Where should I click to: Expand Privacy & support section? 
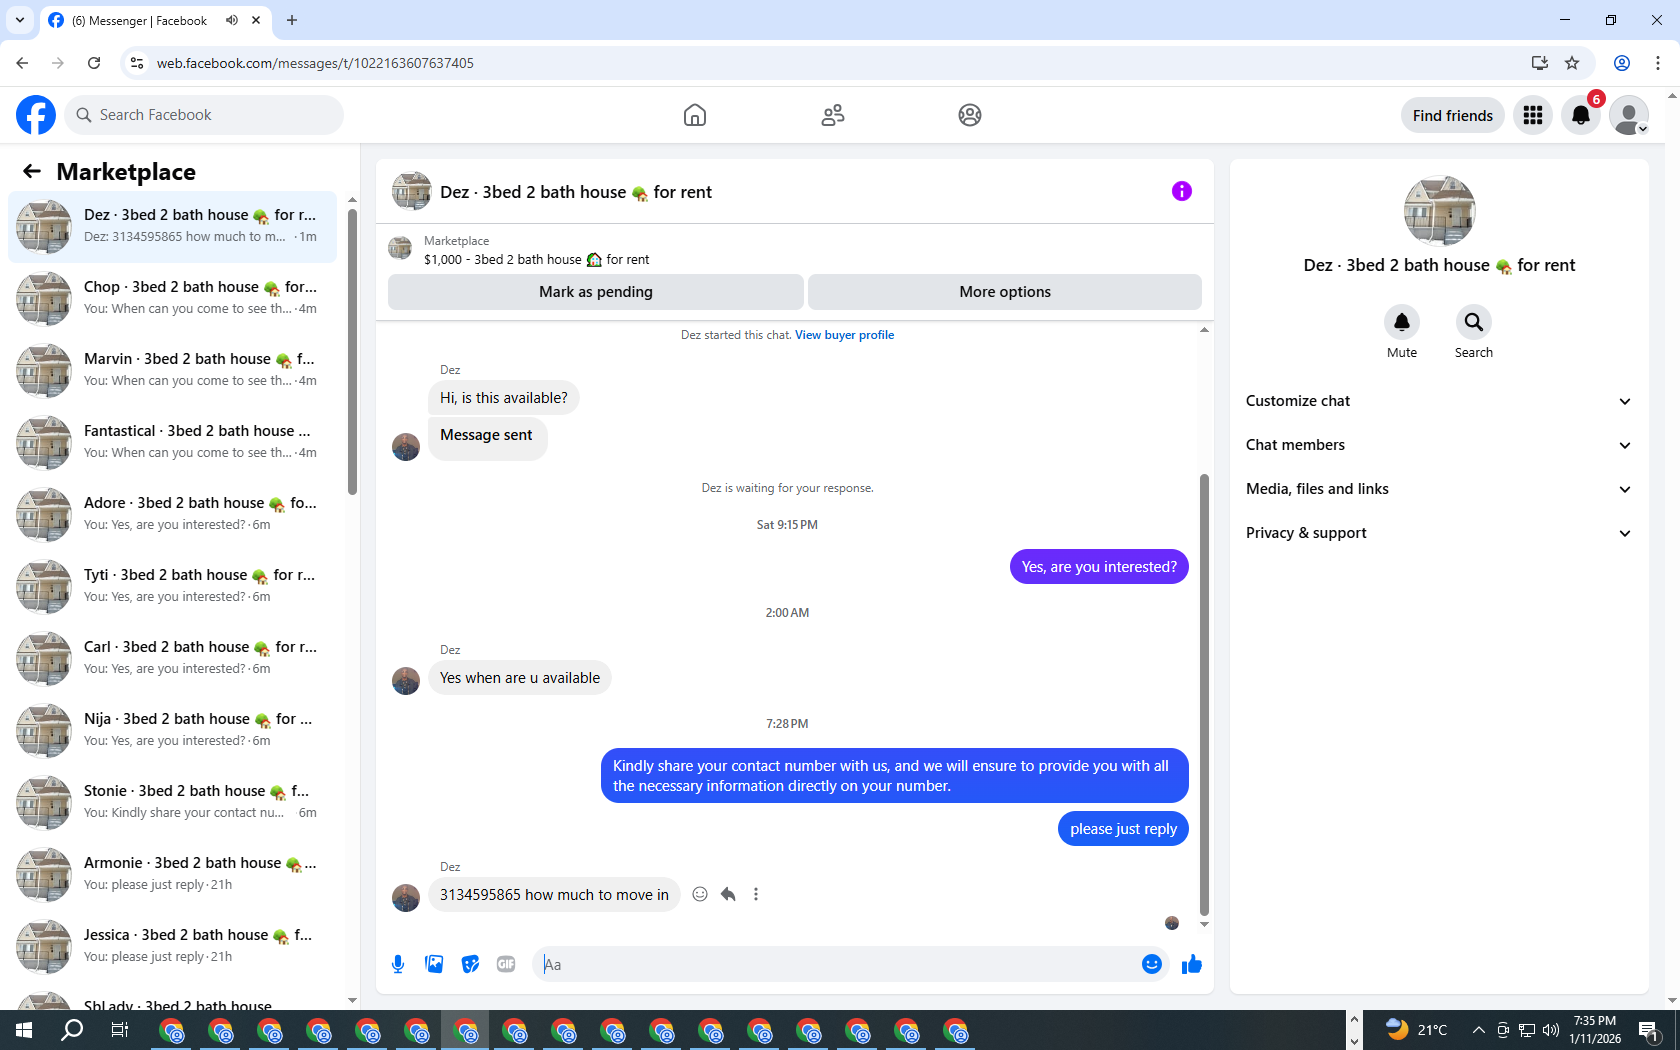click(1439, 533)
